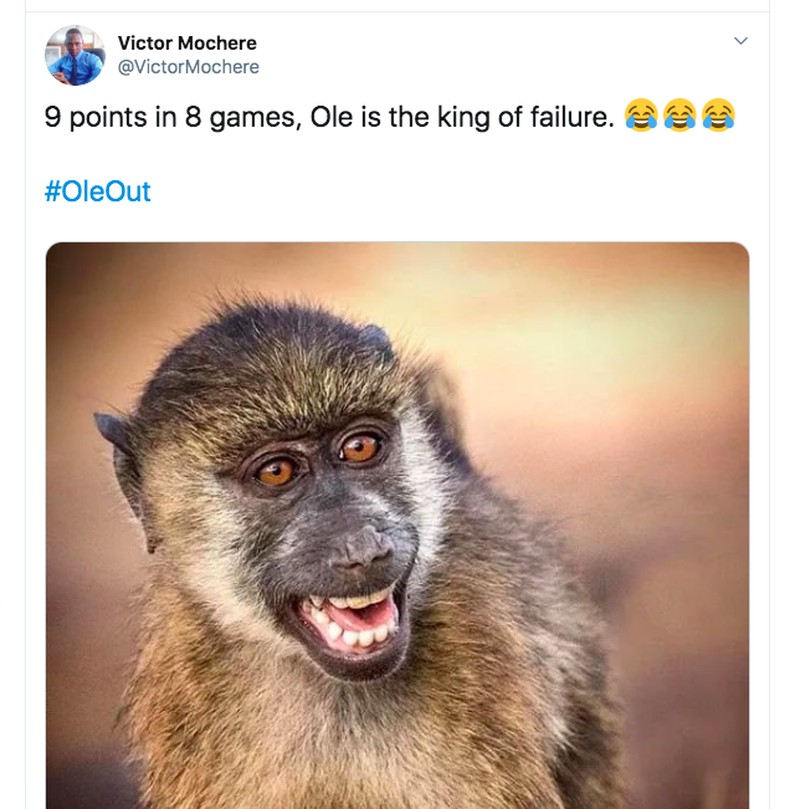This screenshot has width=800, height=809.
Task: Click the monkey's right orange eye
Action: (360, 447)
